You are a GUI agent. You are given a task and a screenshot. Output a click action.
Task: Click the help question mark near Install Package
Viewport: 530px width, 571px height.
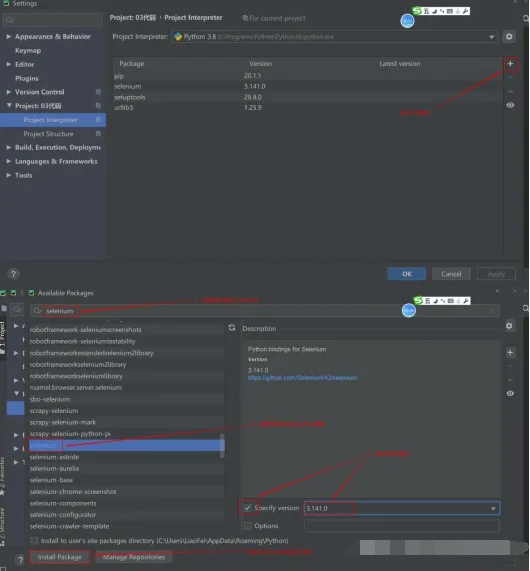pyautogui.click(x=20, y=559)
